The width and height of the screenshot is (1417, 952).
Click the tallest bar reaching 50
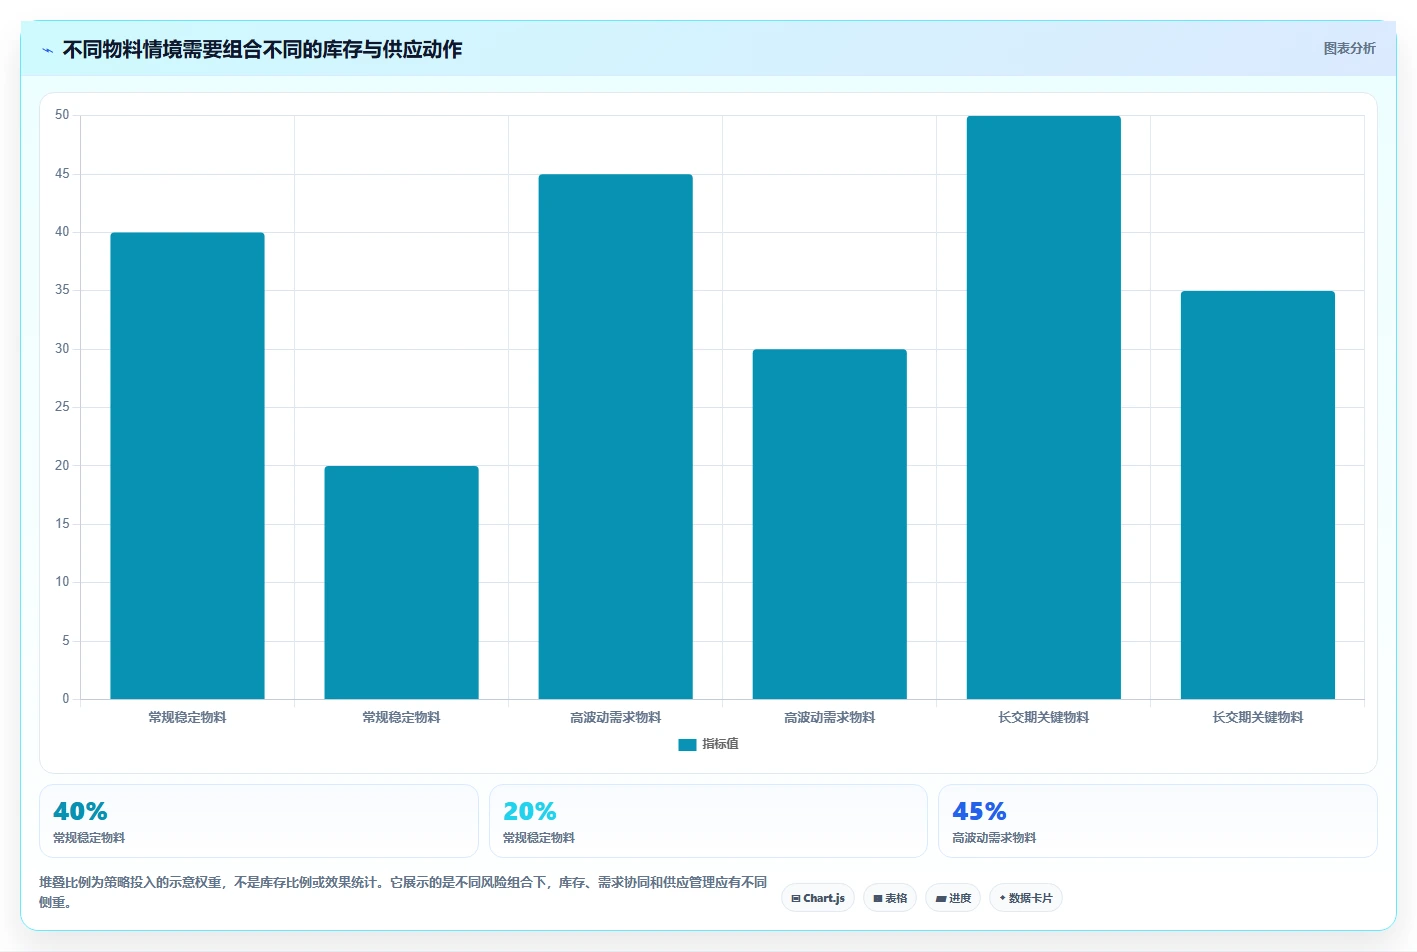(1044, 407)
